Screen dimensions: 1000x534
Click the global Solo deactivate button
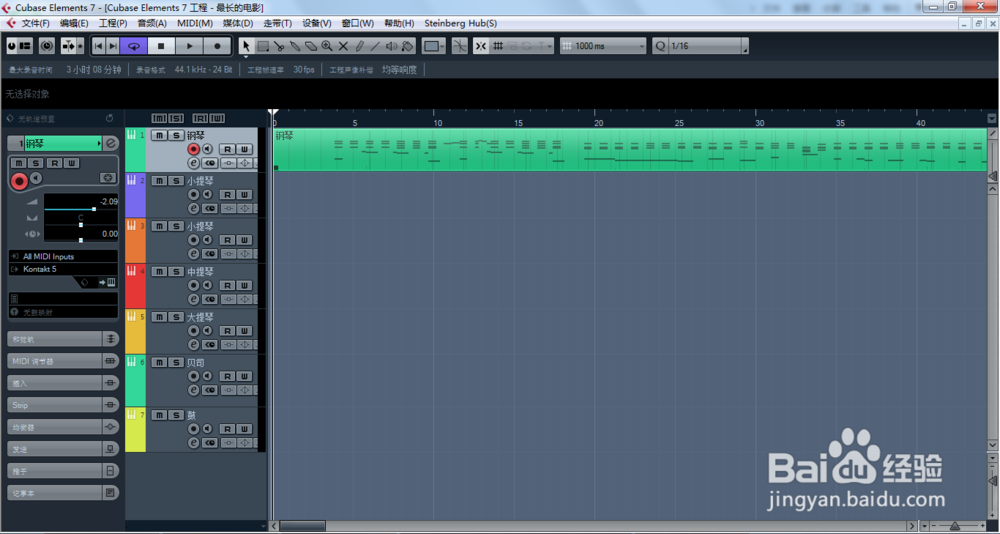coord(176,118)
